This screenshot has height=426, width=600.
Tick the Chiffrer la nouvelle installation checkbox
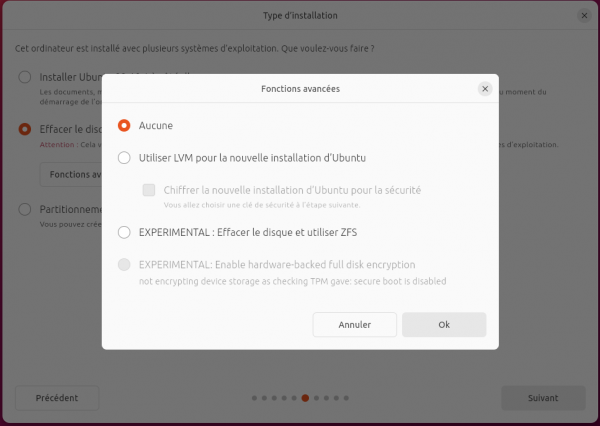tap(149, 190)
